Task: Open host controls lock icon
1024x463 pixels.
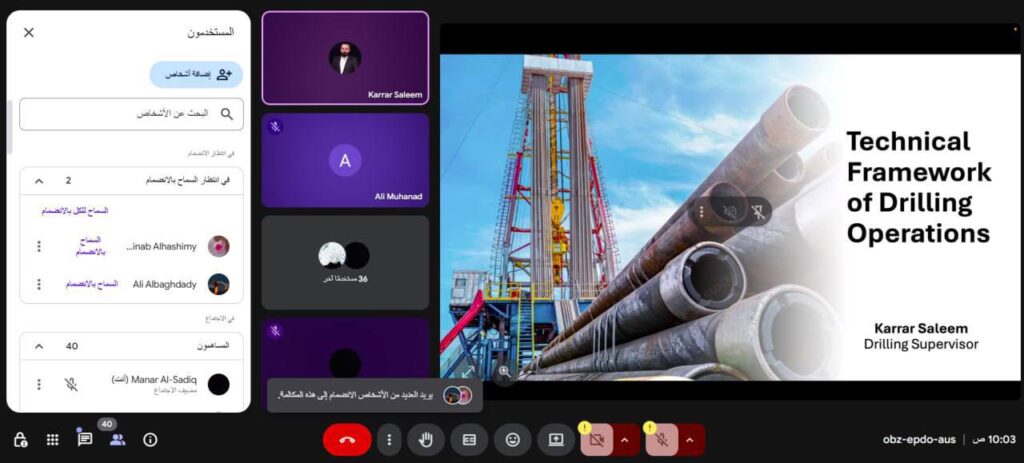Action: (20, 439)
